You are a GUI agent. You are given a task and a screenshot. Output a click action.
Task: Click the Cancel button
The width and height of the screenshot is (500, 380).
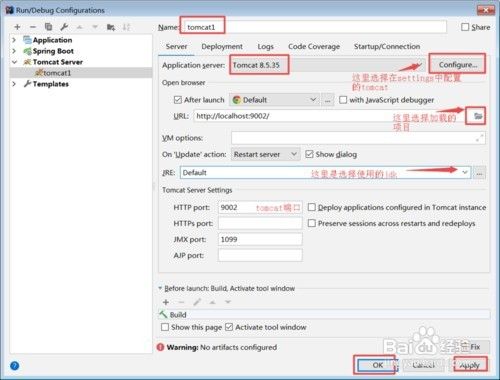pyautogui.click(x=423, y=365)
